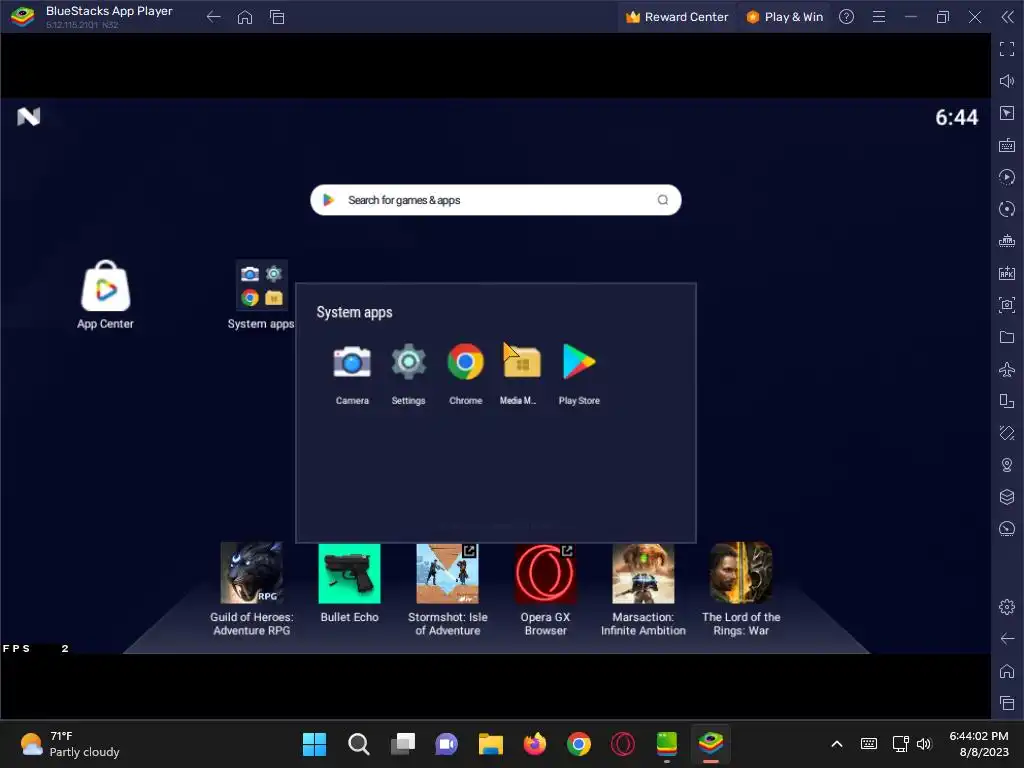The height and width of the screenshot is (768, 1024).
Task: Toggle cursor lock in side toolbar
Action: pos(1007,113)
